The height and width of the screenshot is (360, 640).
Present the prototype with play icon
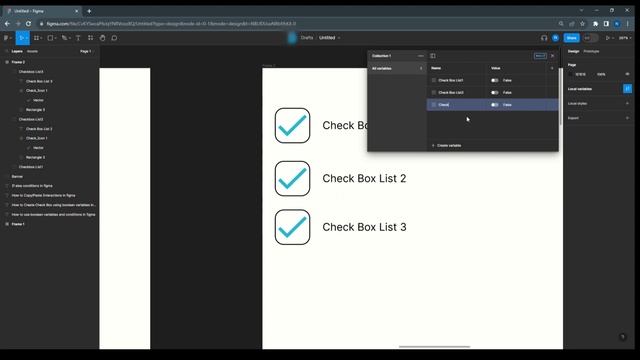(x=607, y=38)
